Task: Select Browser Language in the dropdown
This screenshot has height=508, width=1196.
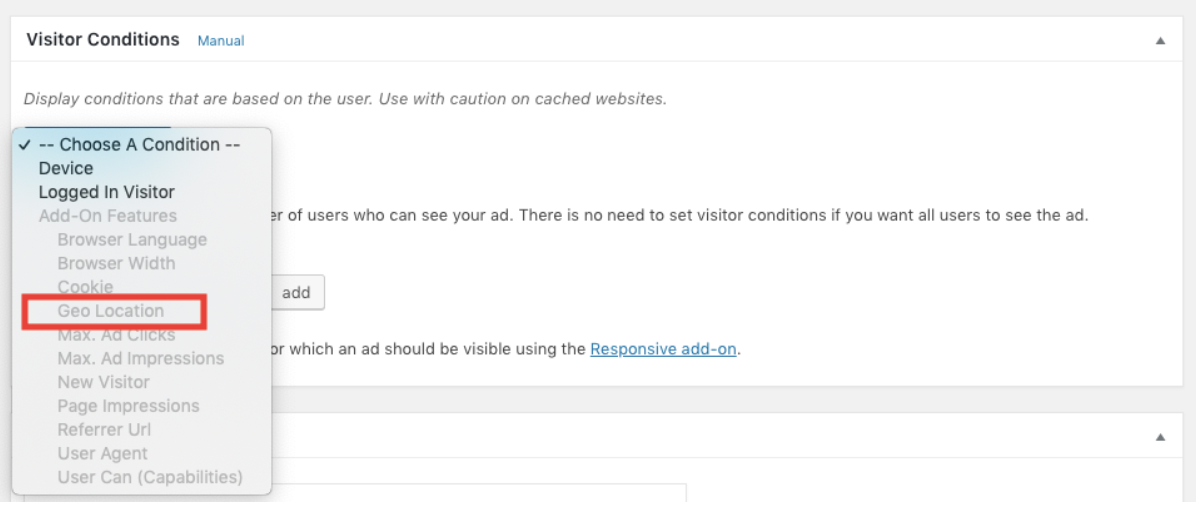Action: tap(132, 240)
